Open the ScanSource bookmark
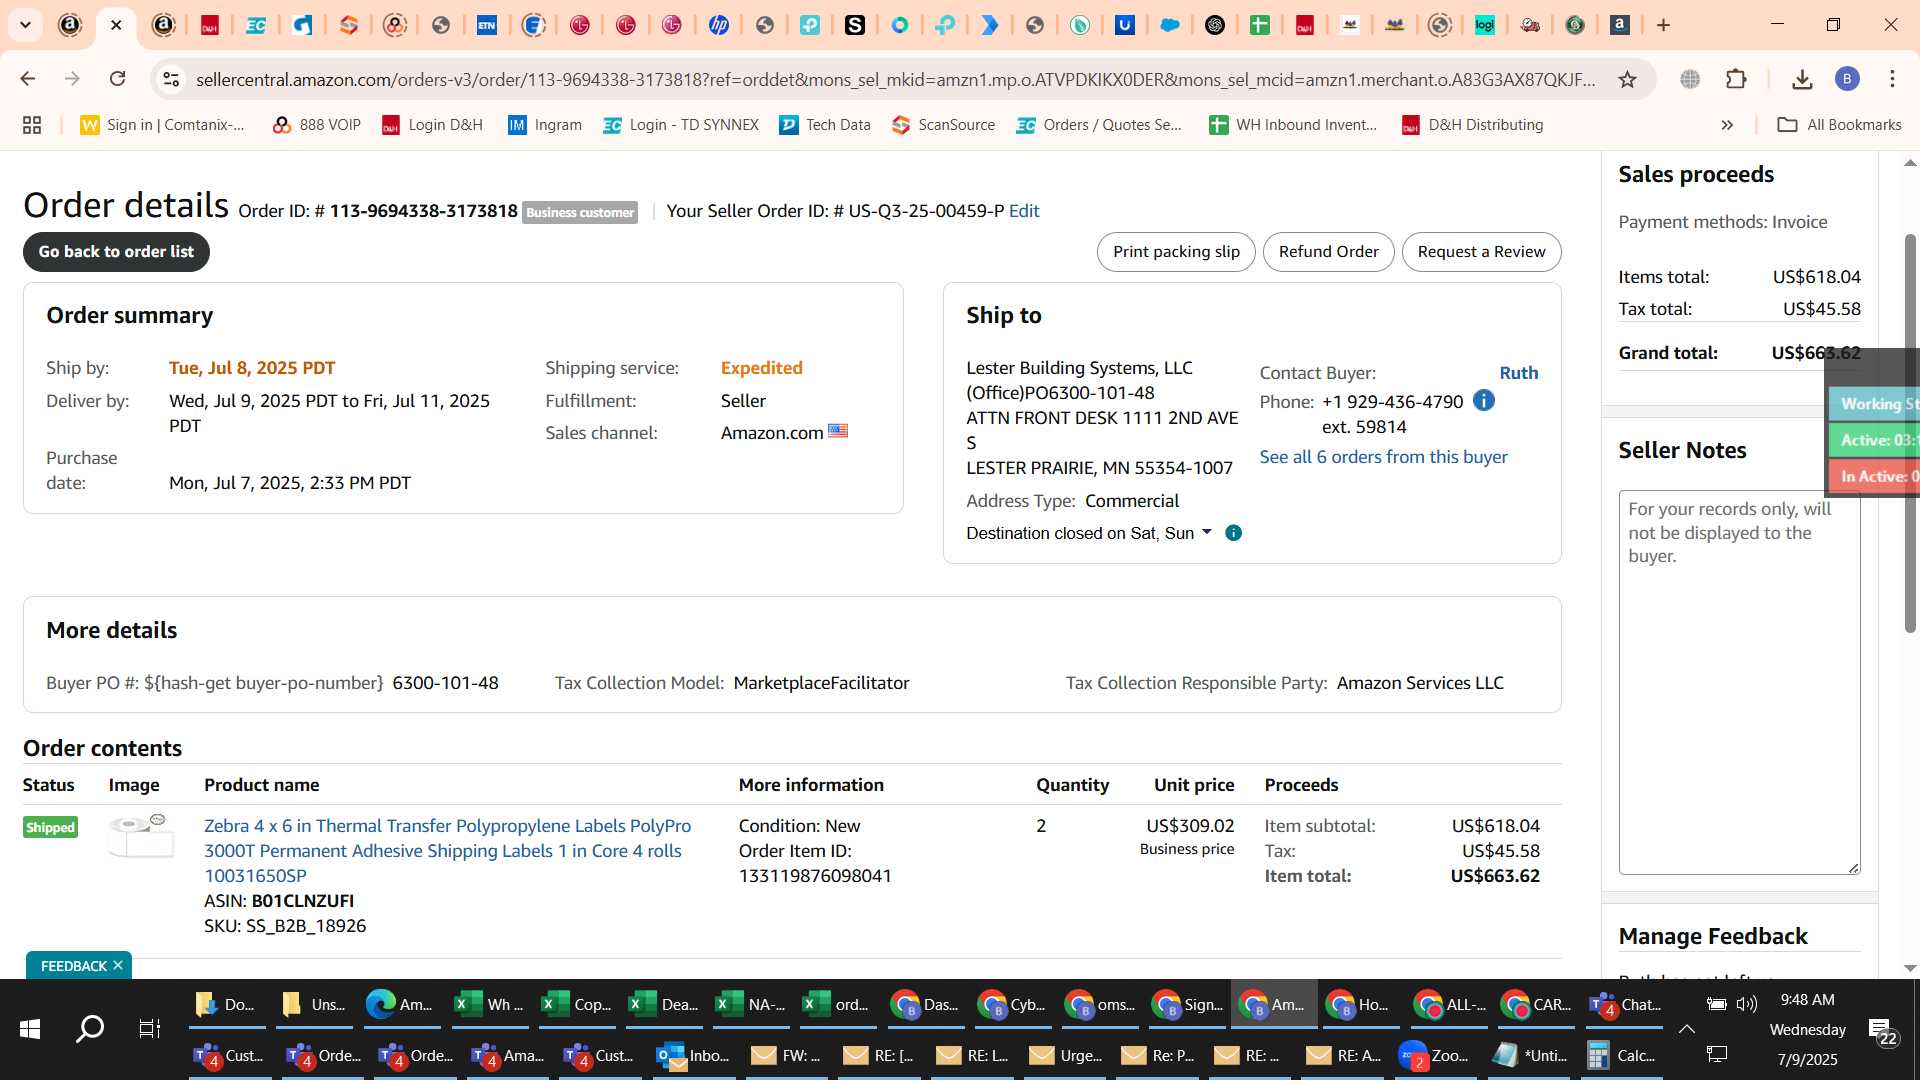 [x=944, y=125]
